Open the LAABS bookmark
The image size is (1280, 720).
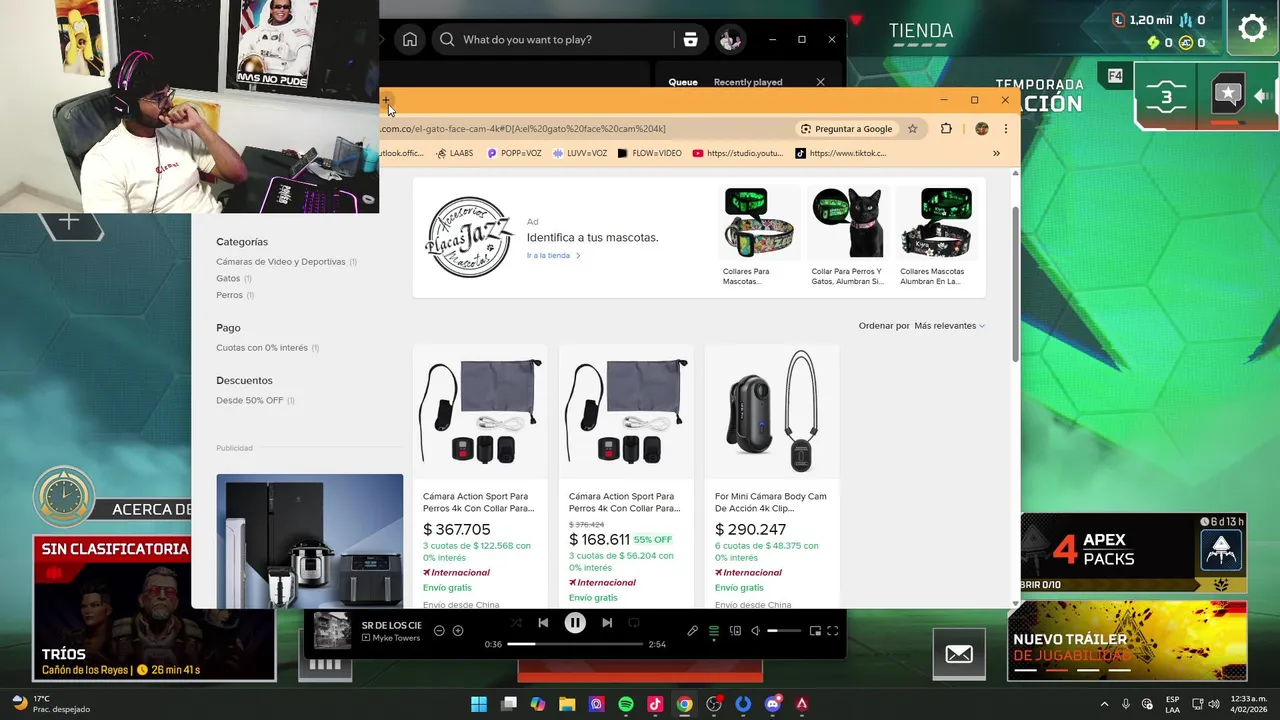click(455, 154)
